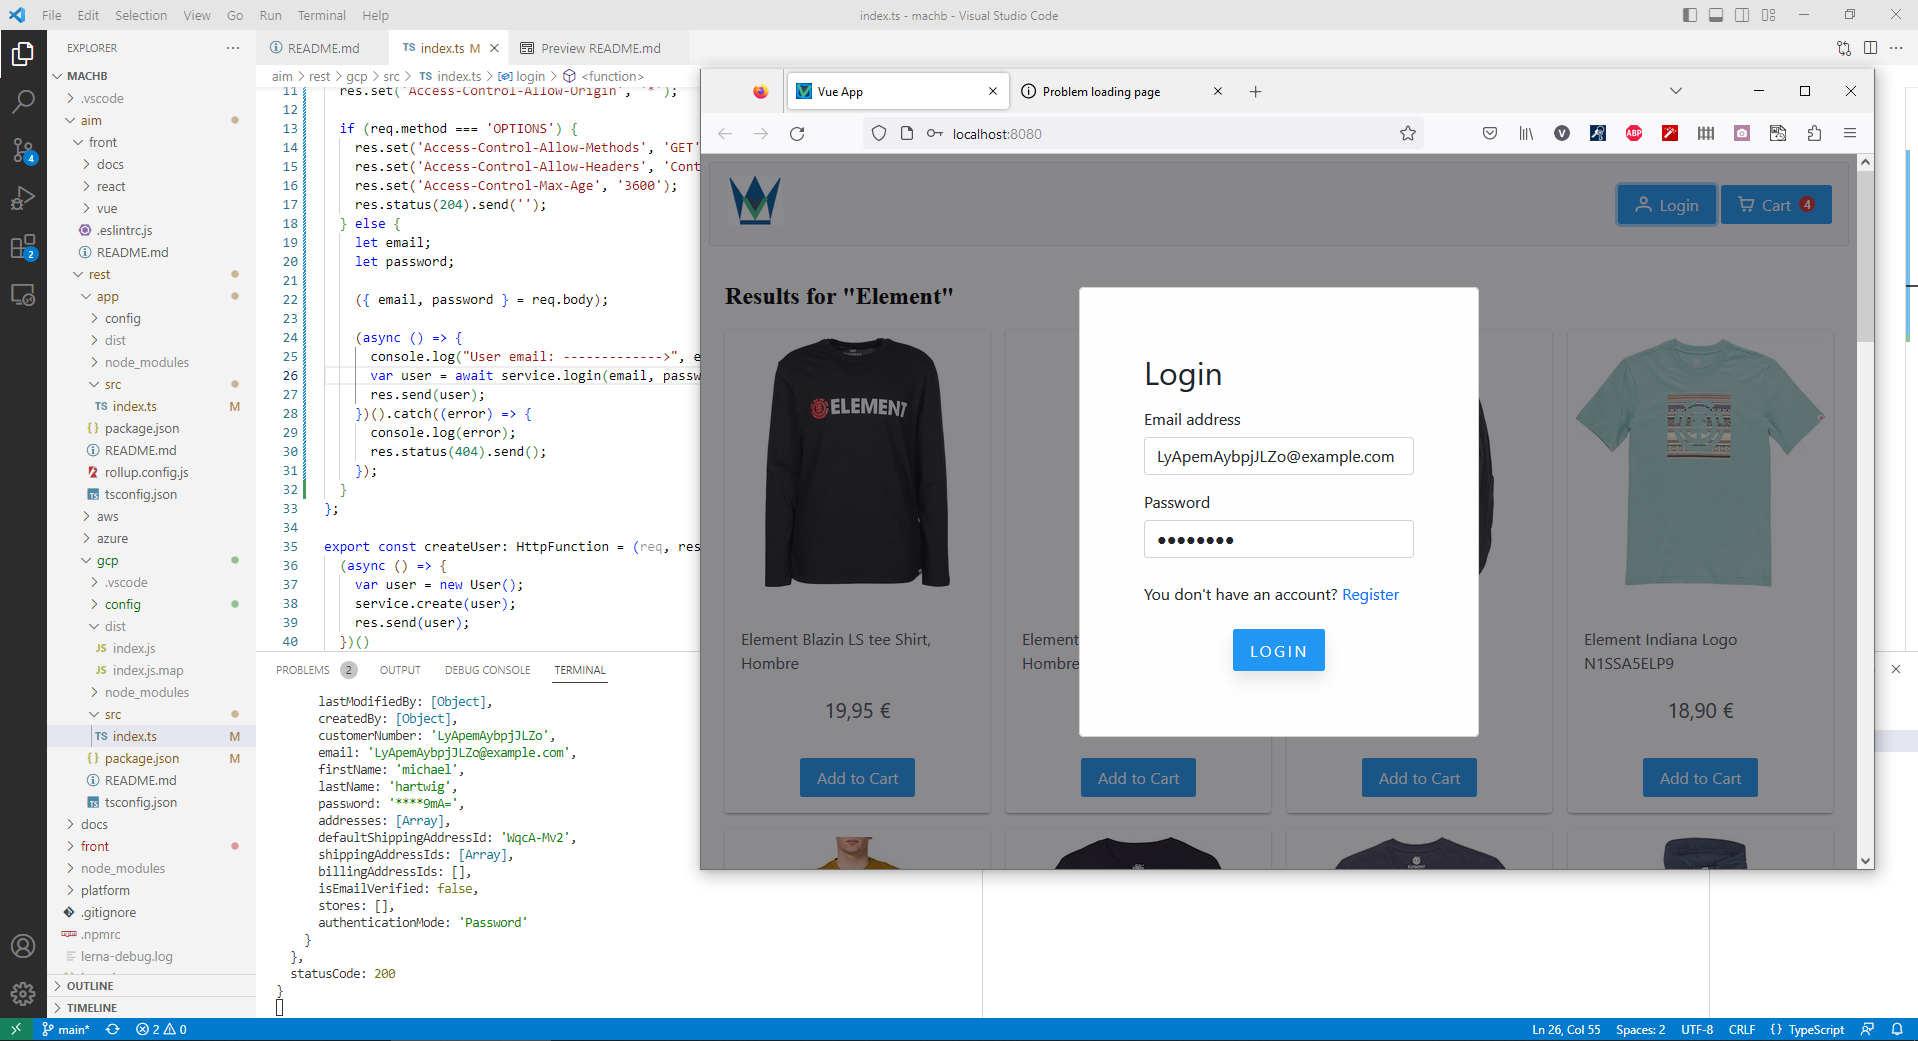Open the Terminal menu
1918x1041 pixels.
[321, 15]
